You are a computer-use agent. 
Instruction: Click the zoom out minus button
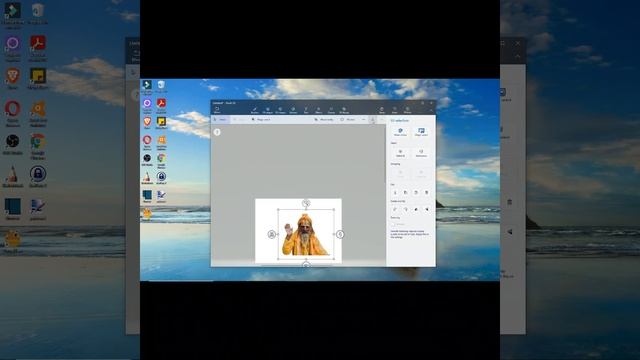(364, 120)
